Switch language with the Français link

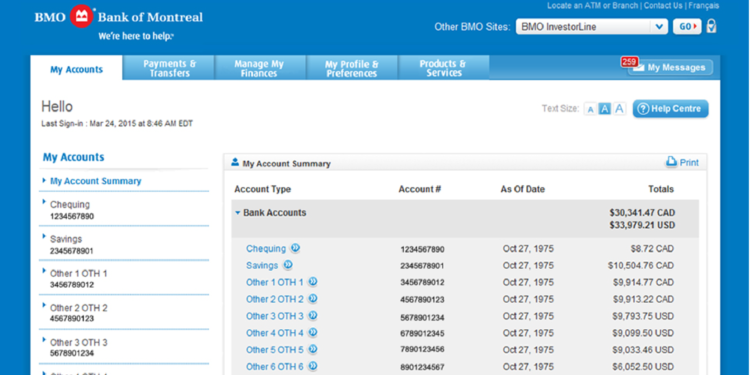[704, 6]
